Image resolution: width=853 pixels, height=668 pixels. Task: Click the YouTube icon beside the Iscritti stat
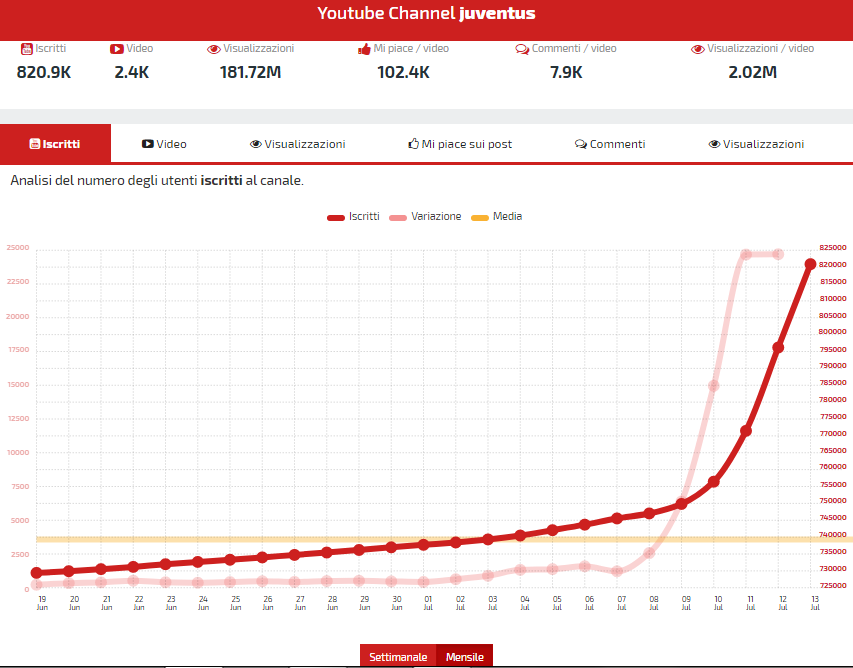pyautogui.click(x=27, y=49)
